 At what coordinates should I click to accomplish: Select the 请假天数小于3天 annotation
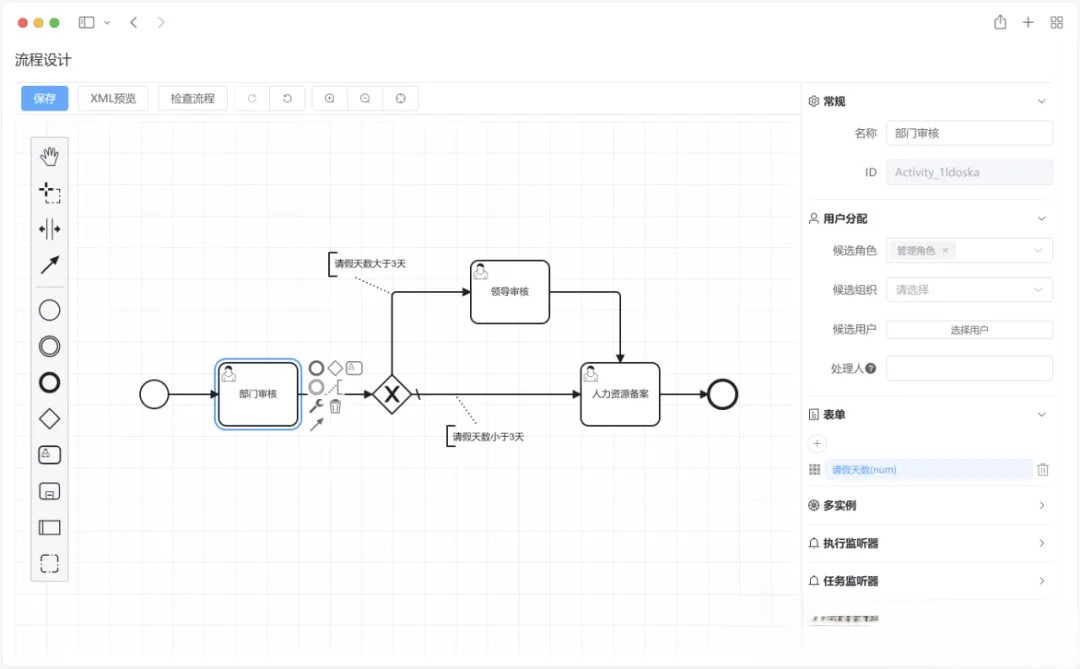[x=486, y=437]
